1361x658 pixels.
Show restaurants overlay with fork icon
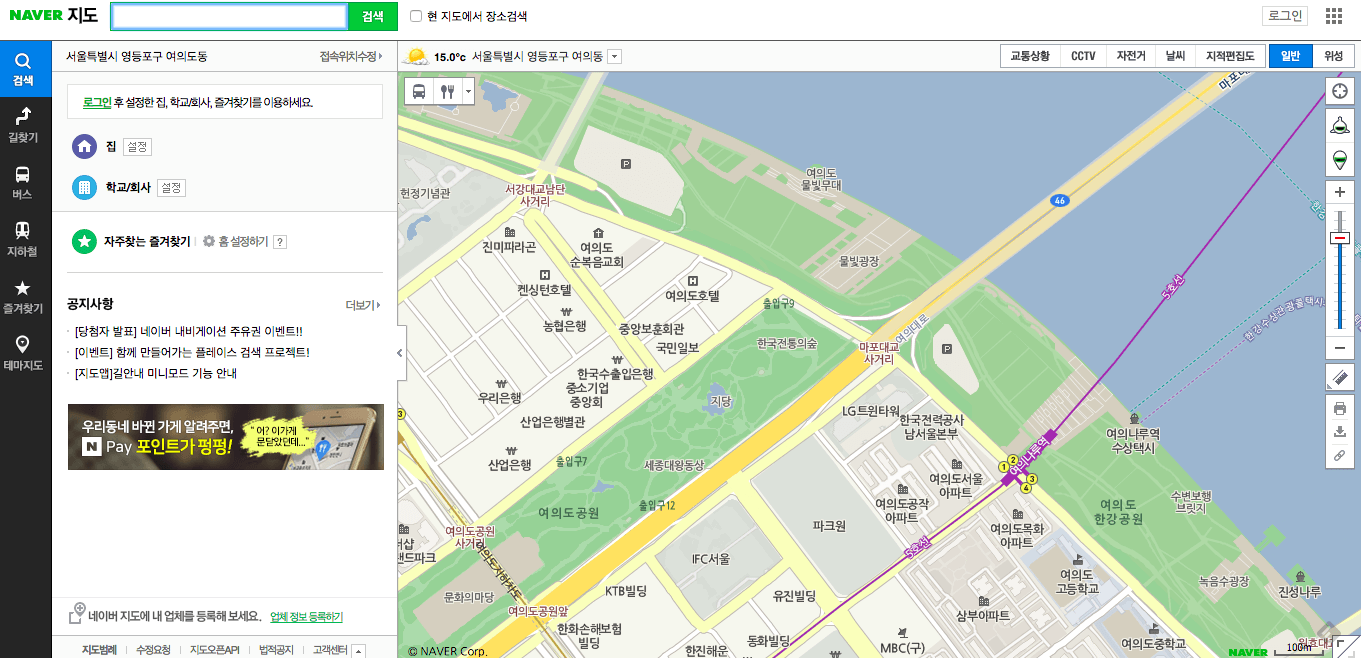(446, 91)
